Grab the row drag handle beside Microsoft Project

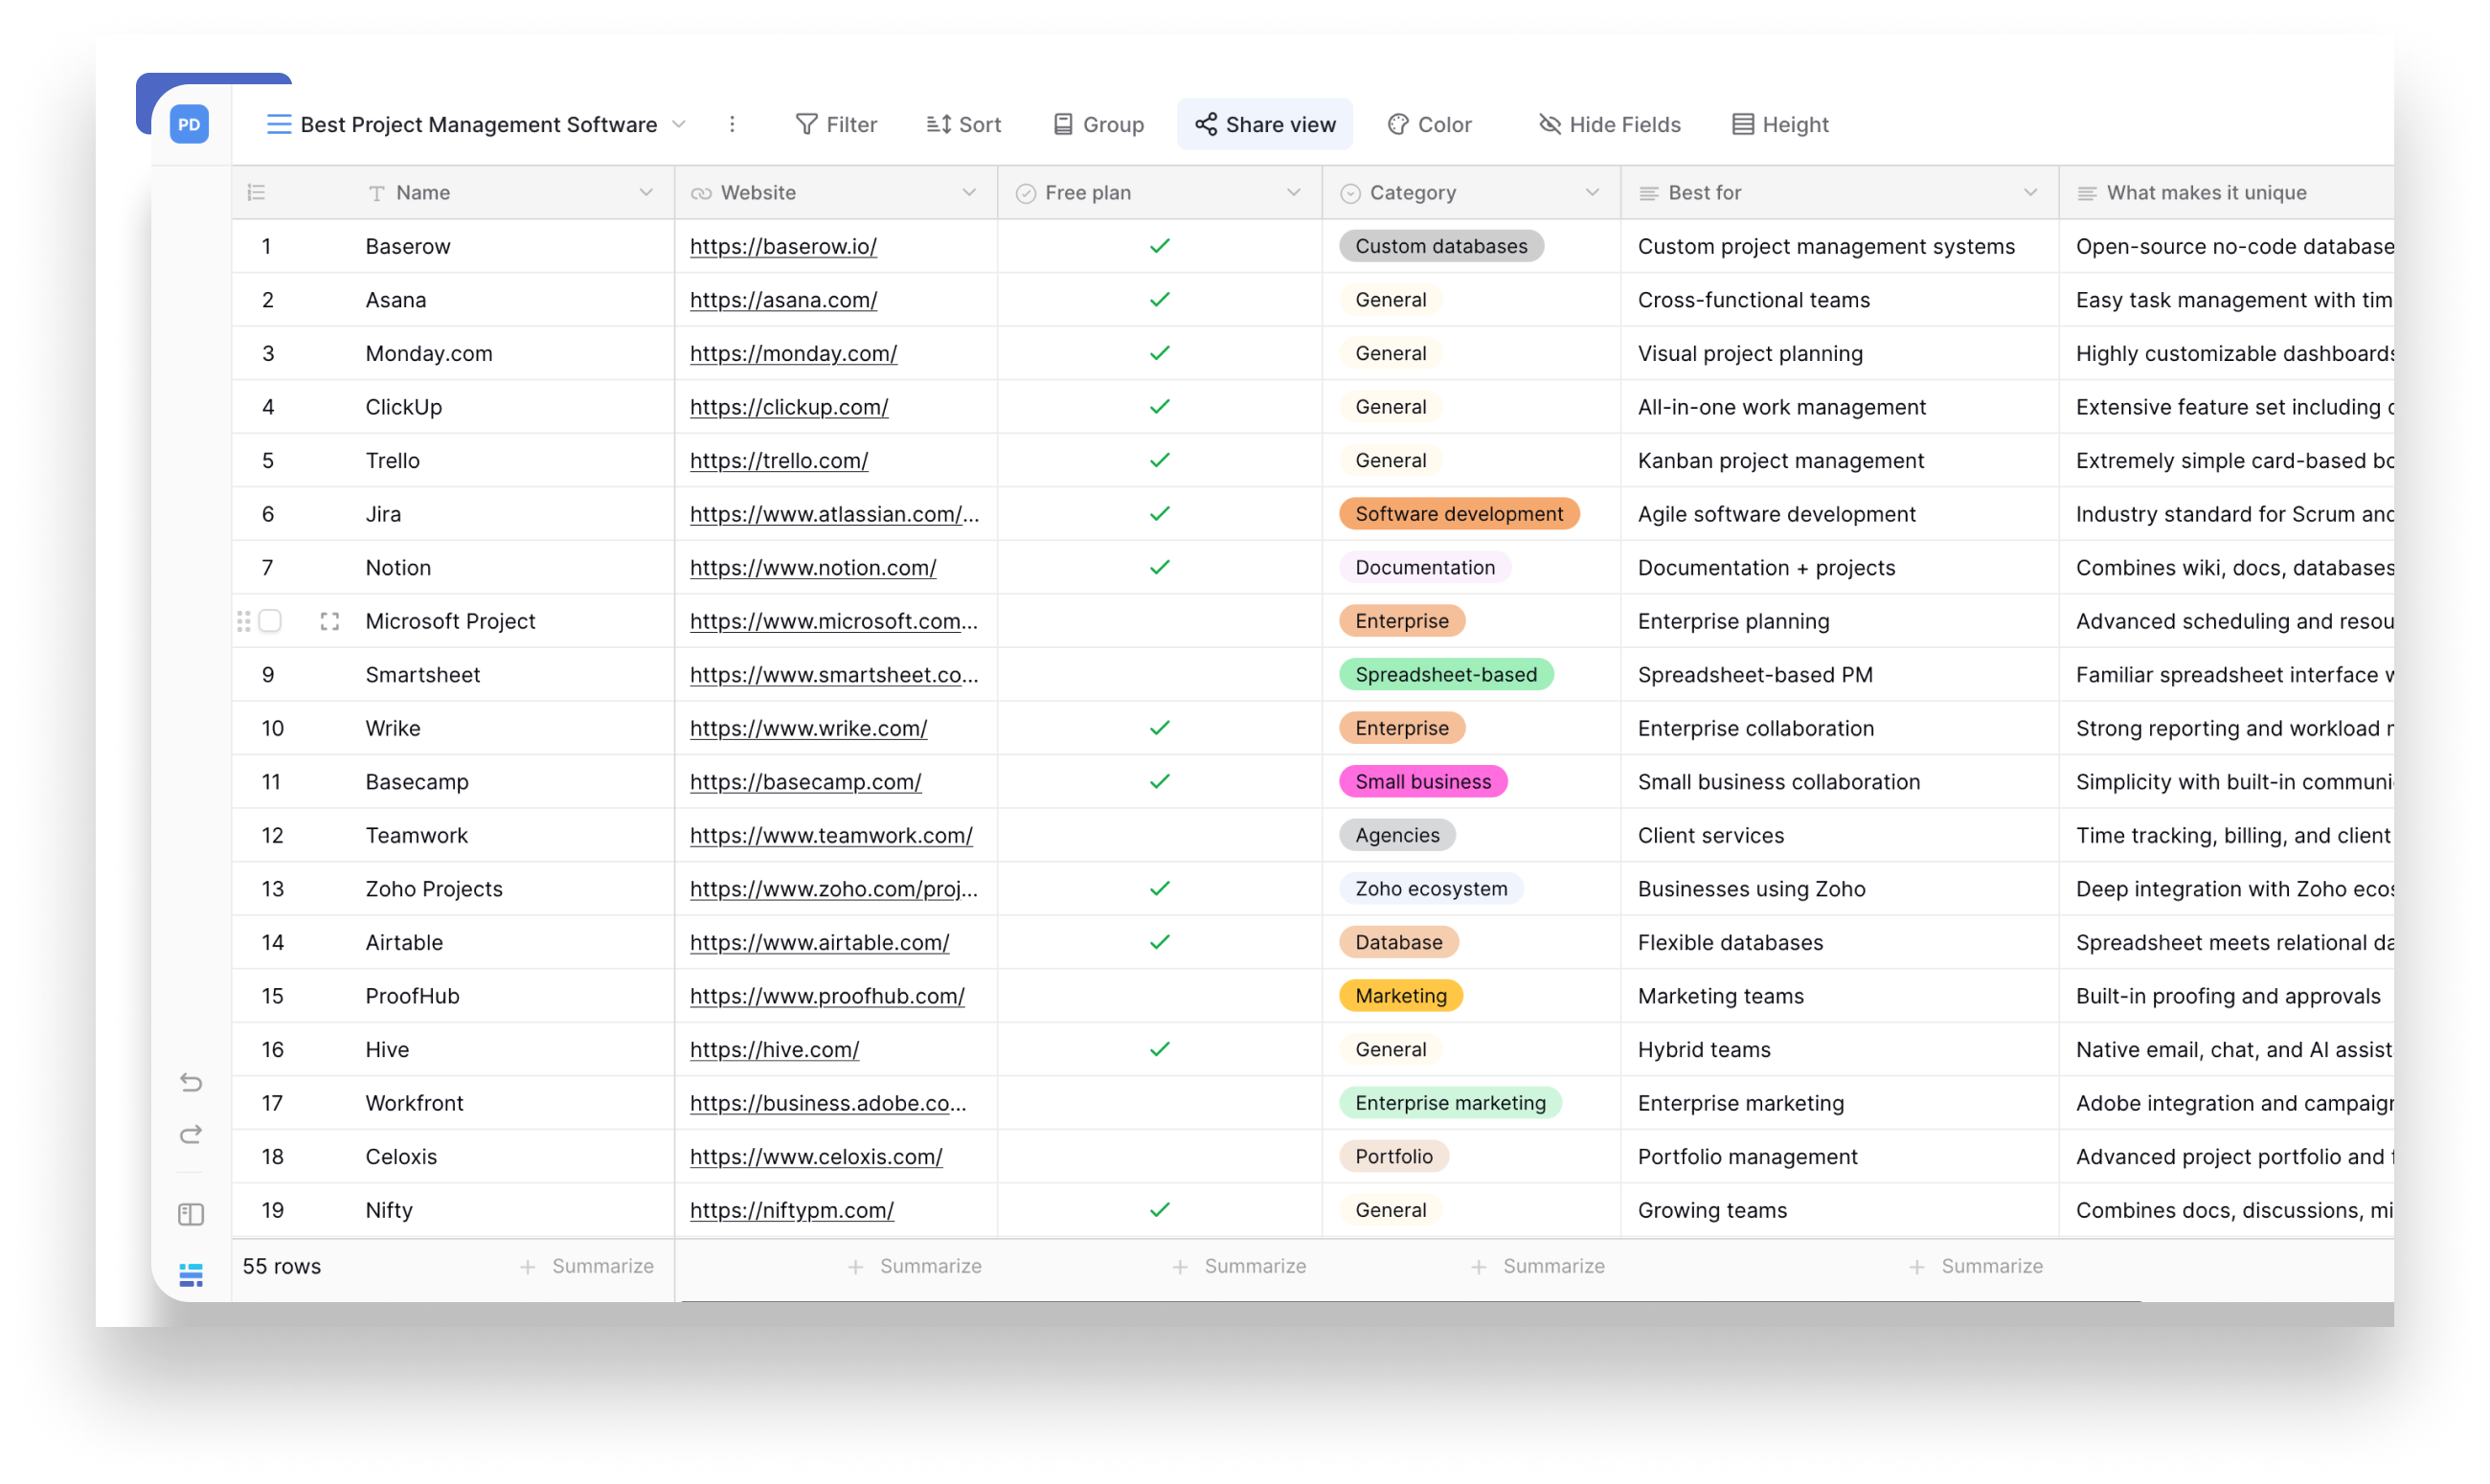(x=243, y=621)
